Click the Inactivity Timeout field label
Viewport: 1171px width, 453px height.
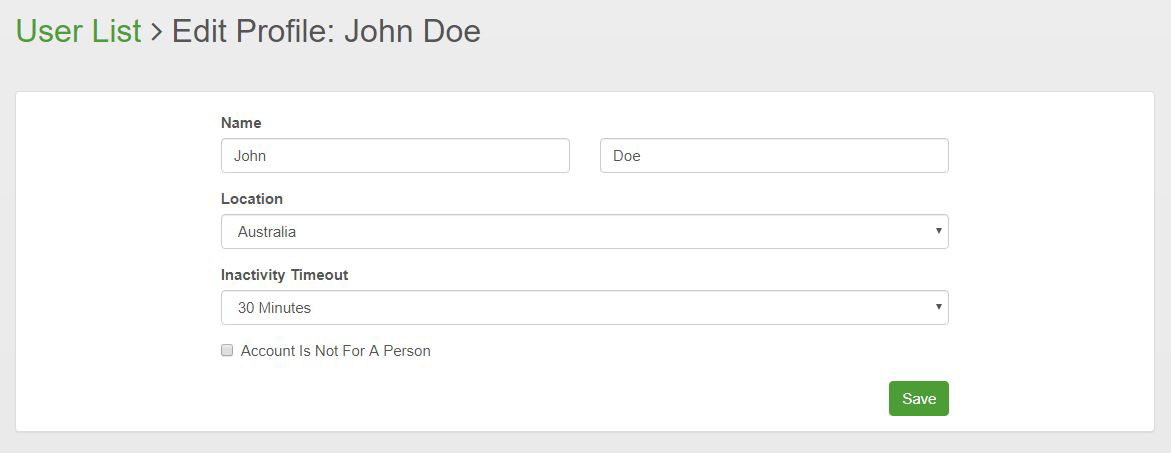[x=284, y=275]
